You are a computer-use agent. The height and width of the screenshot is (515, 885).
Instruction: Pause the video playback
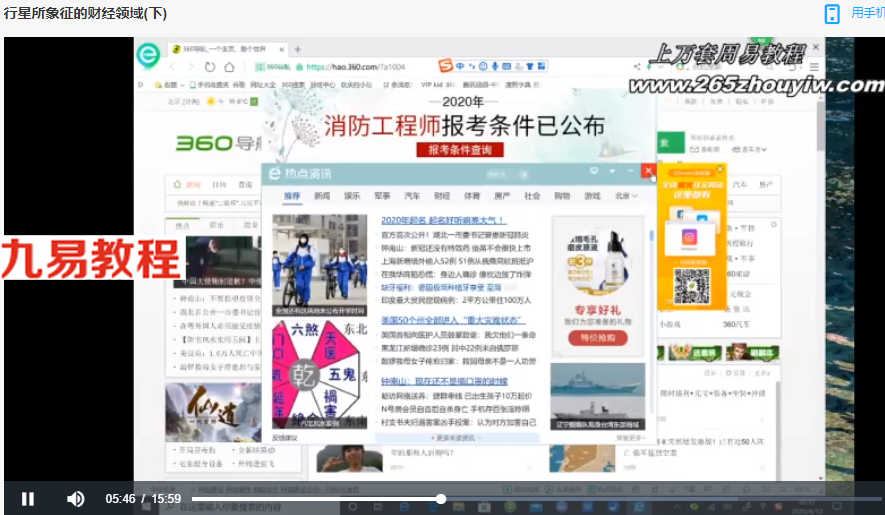point(28,499)
